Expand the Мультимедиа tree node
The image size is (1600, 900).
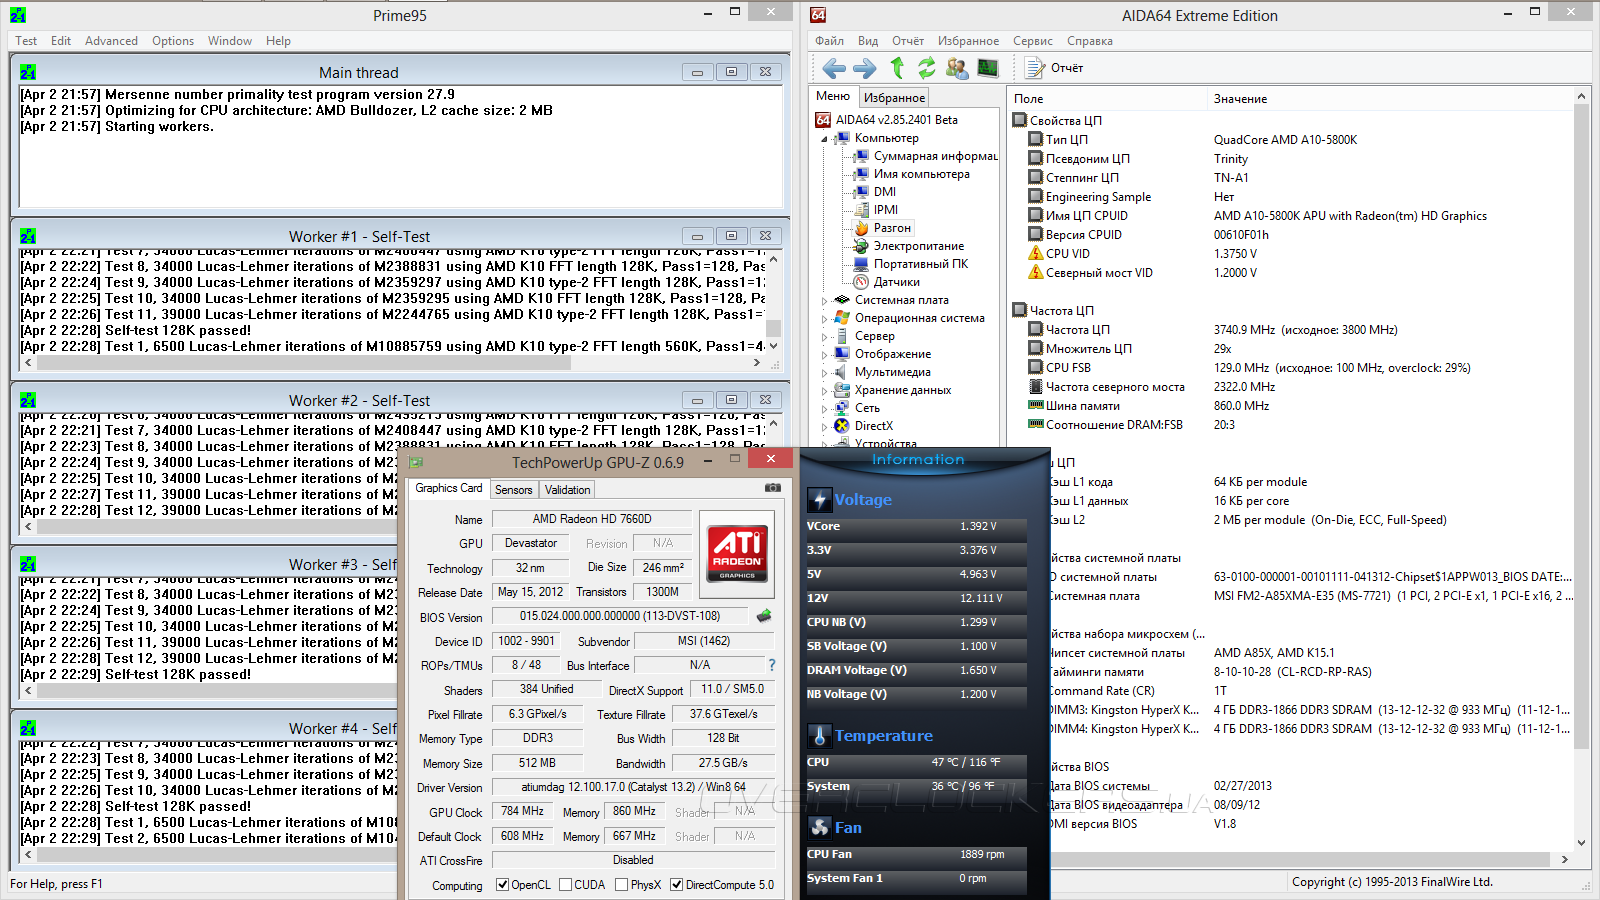click(x=825, y=373)
